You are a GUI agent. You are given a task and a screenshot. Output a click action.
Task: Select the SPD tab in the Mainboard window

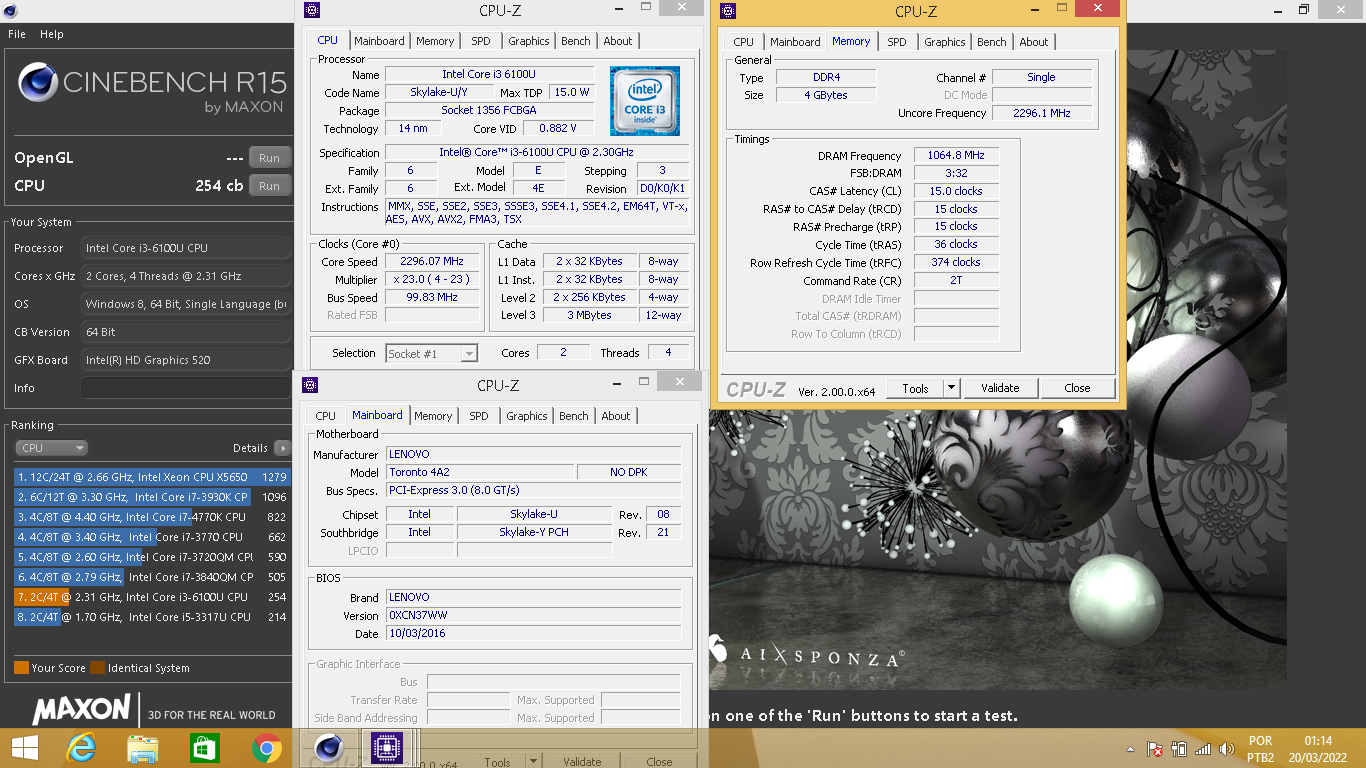(x=479, y=416)
